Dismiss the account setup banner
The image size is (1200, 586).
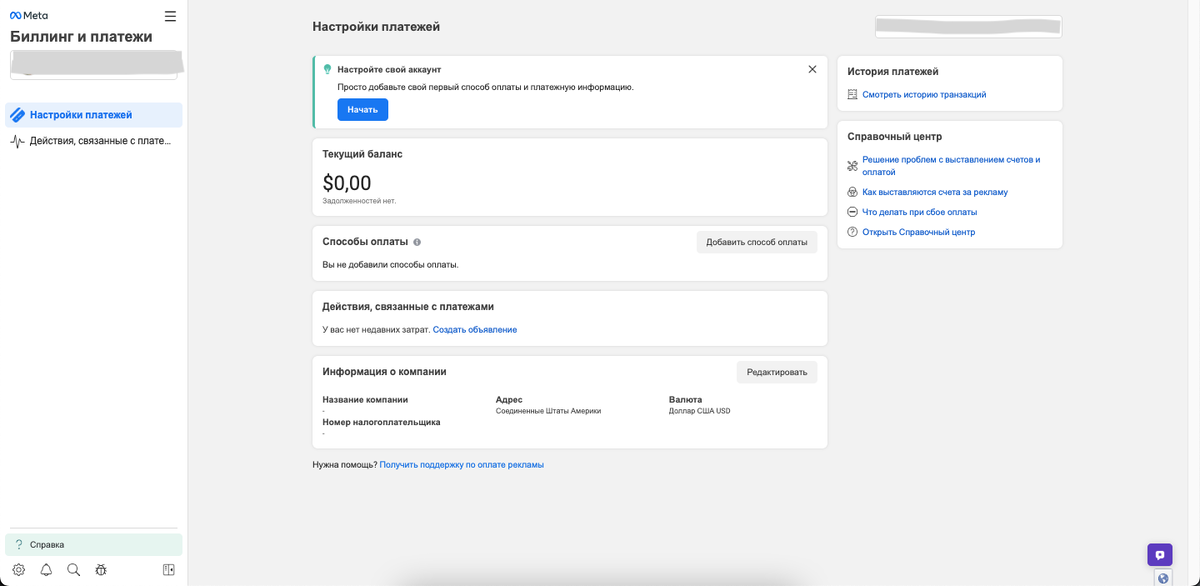click(812, 69)
